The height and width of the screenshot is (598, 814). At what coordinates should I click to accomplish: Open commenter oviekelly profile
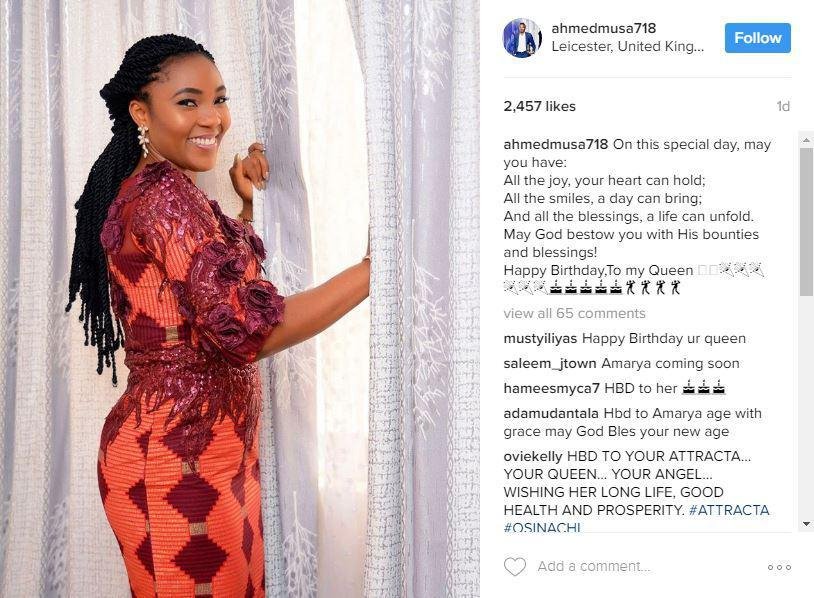[x=533, y=457]
